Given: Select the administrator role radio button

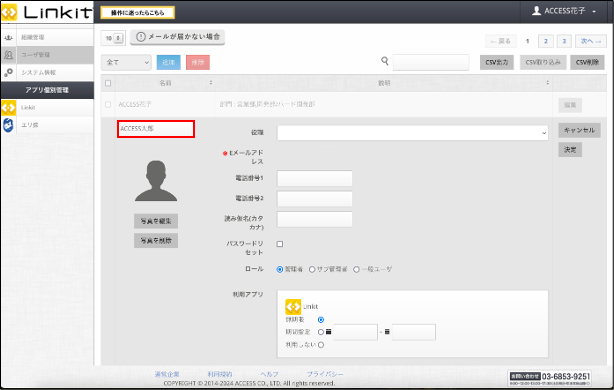Looking at the screenshot, I should (x=280, y=269).
